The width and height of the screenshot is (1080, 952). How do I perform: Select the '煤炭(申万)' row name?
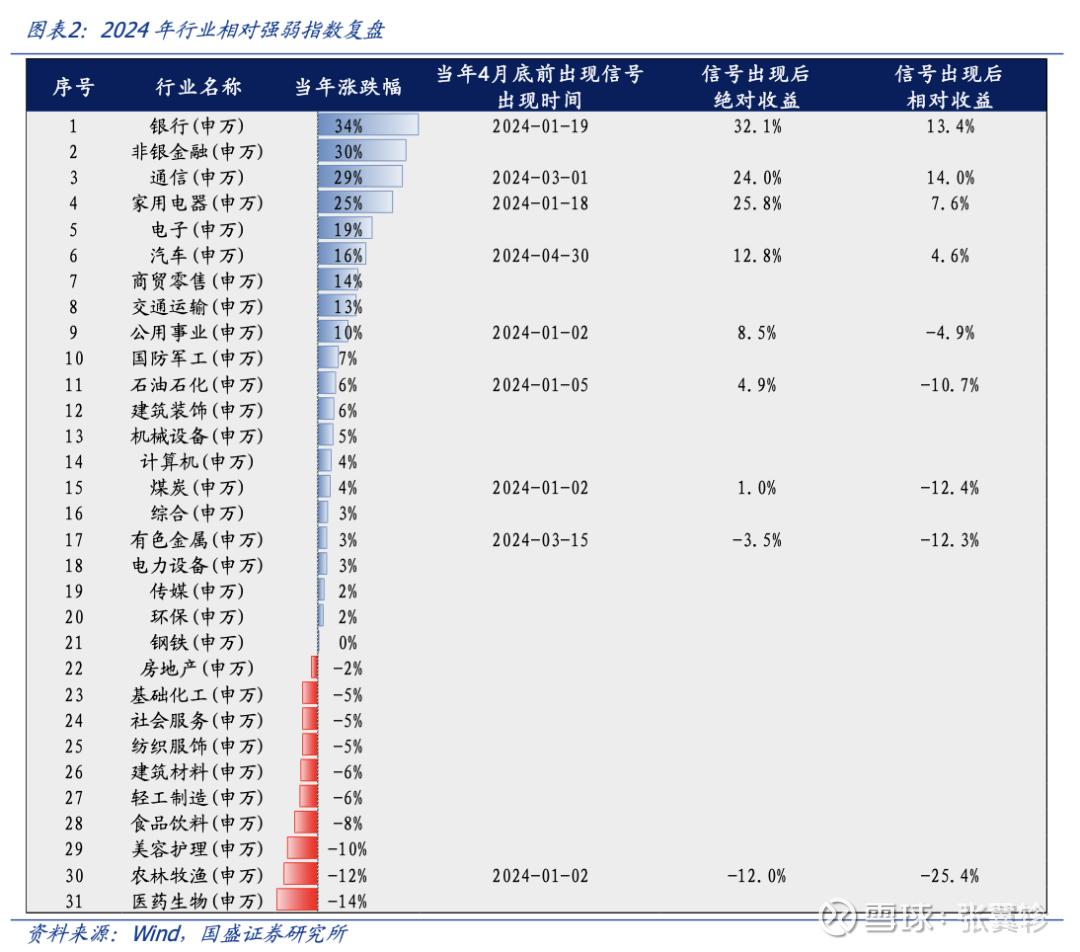197,488
